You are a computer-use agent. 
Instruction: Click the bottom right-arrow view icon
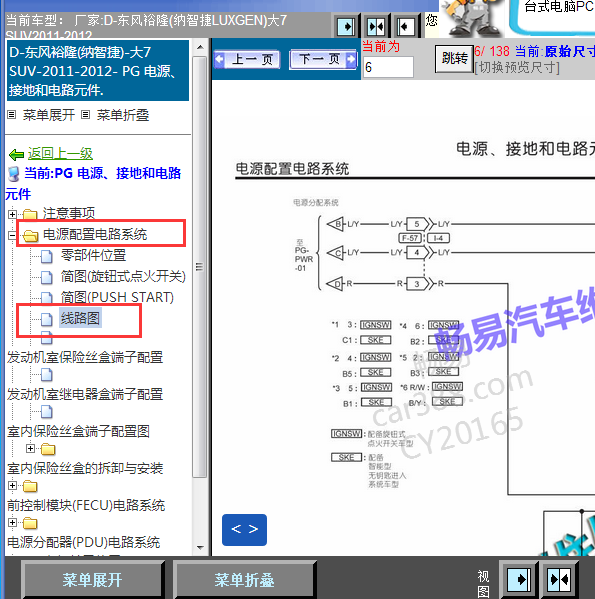tap(519, 579)
